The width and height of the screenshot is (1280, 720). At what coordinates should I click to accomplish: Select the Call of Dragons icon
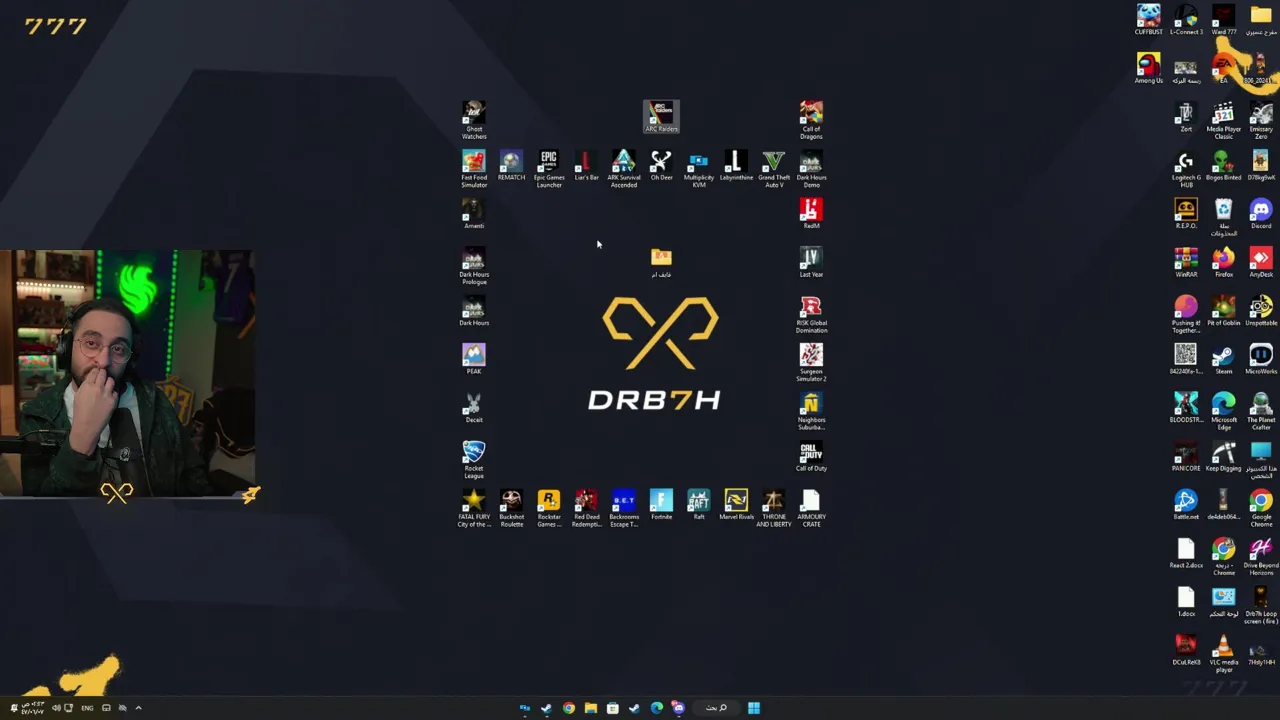coord(811,120)
